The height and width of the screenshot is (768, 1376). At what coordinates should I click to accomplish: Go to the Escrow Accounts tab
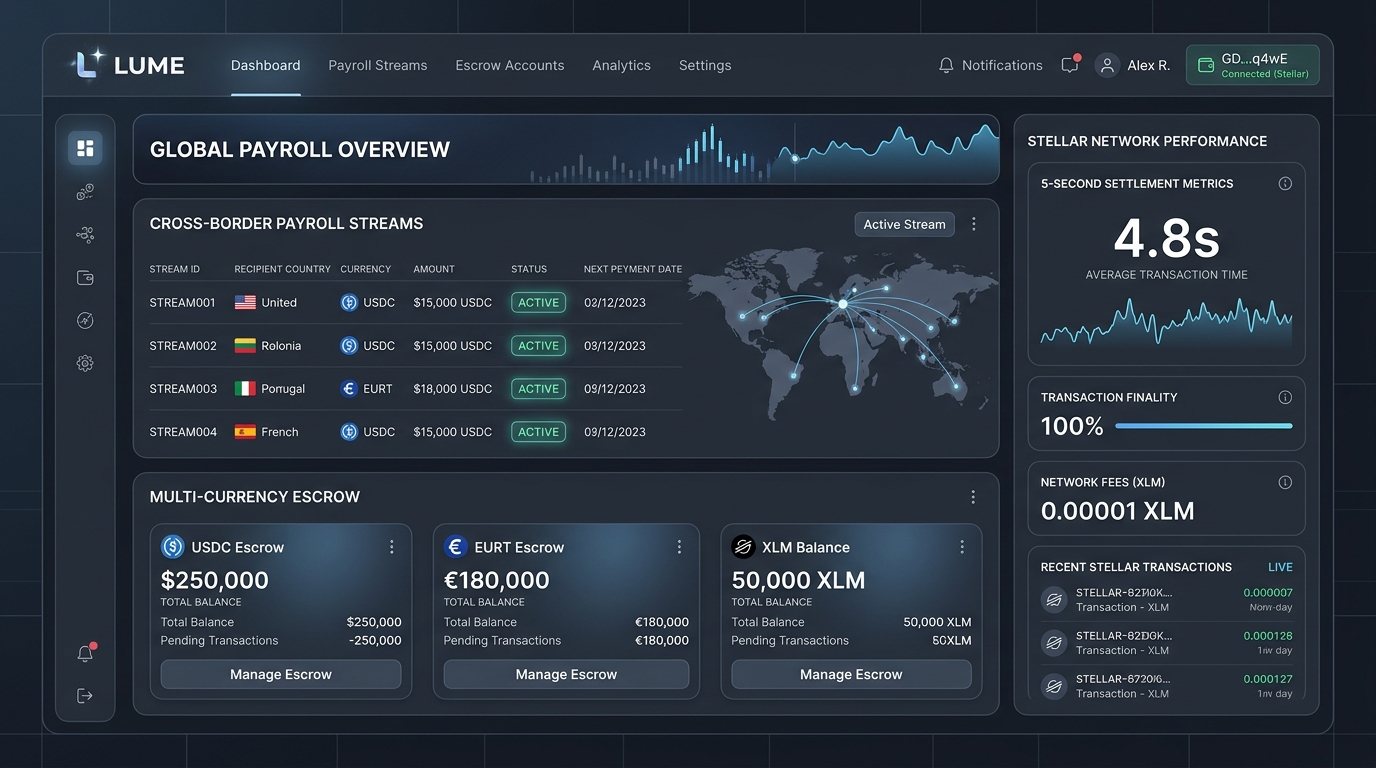510,65
